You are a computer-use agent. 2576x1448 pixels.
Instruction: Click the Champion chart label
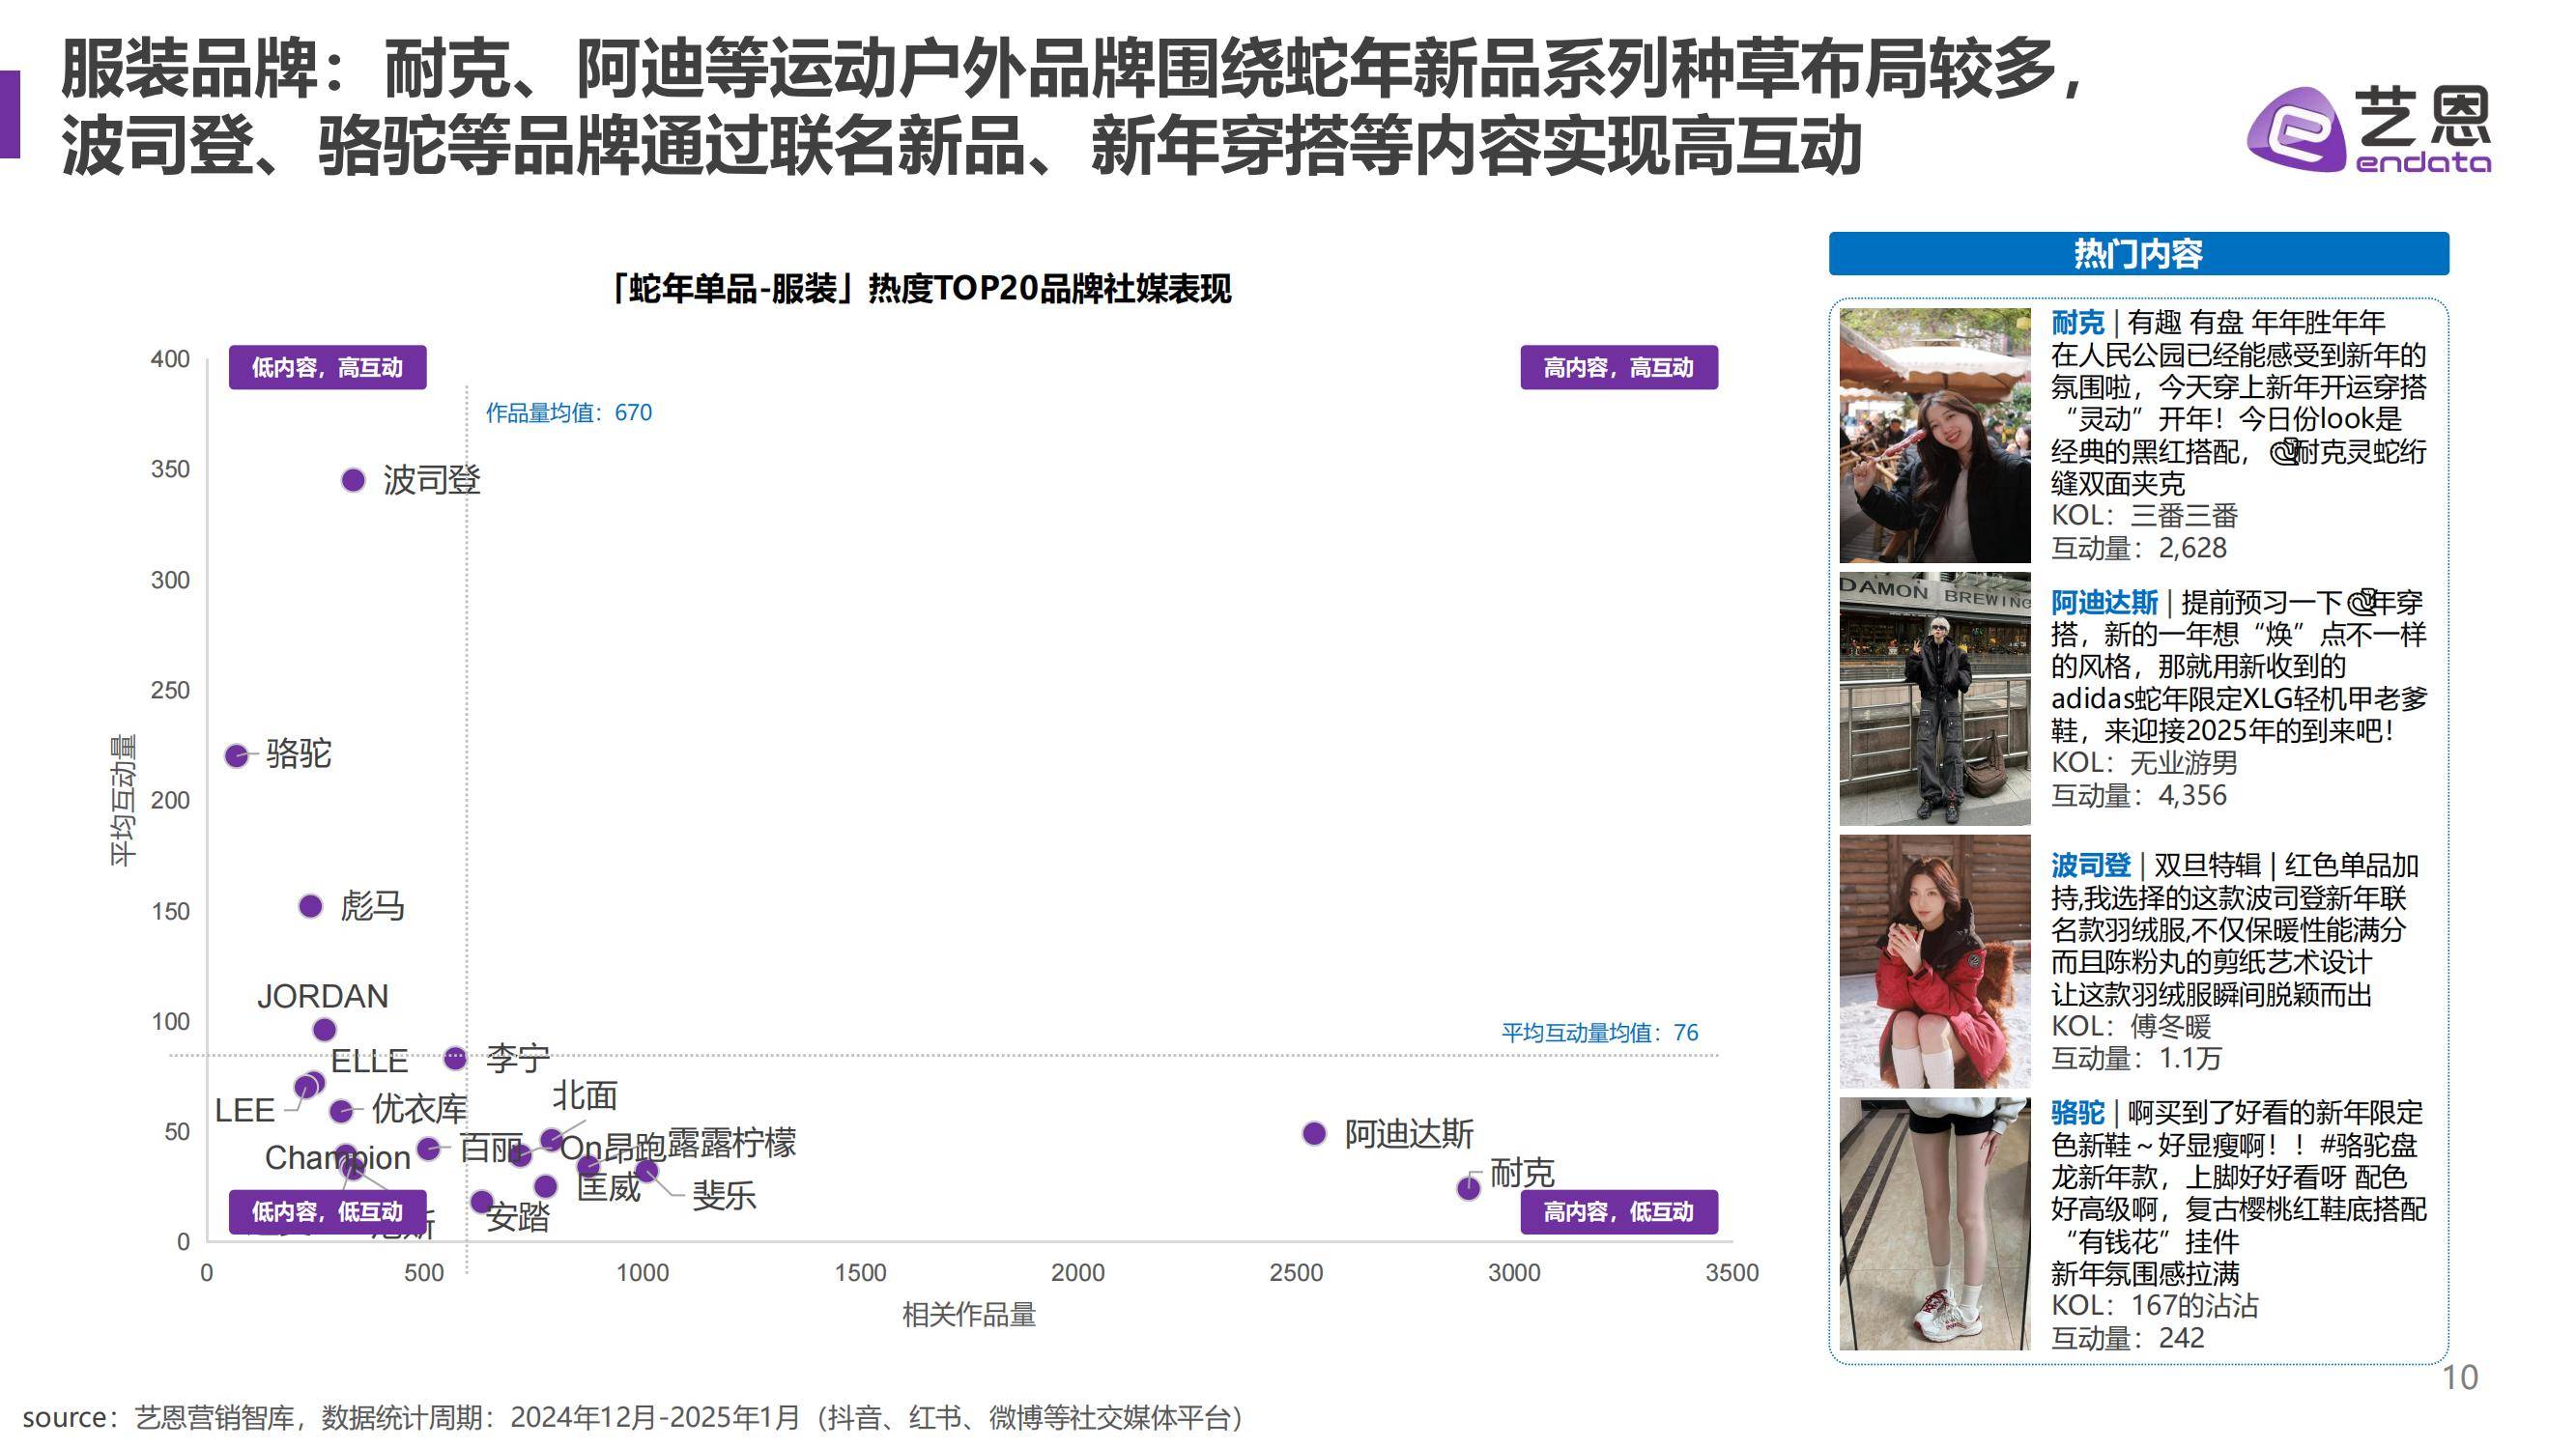(337, 1157)
